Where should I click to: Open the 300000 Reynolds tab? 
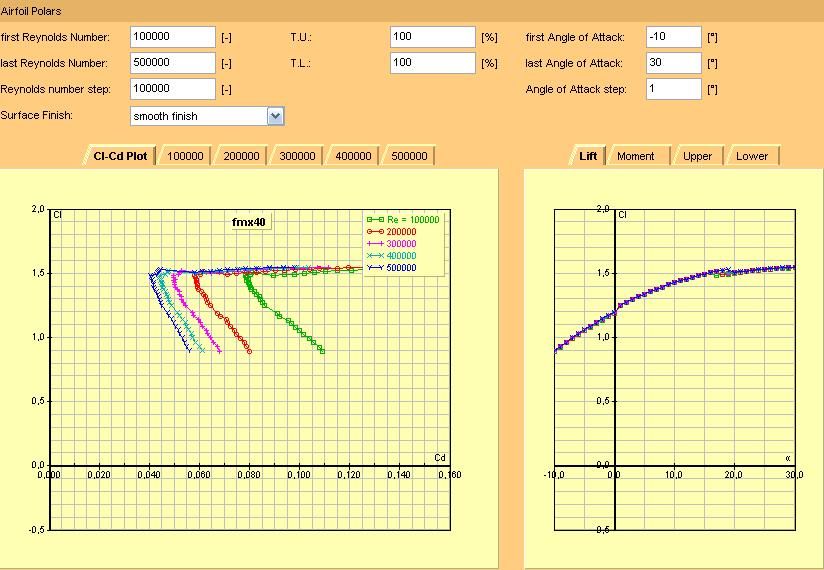point(297,156)
